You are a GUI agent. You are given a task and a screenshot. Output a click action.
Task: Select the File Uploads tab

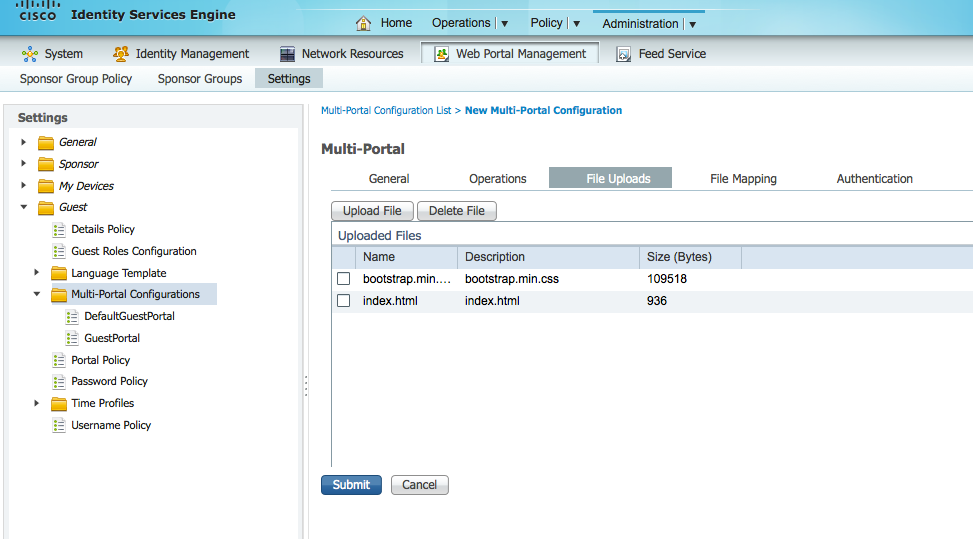coord(611,178)
